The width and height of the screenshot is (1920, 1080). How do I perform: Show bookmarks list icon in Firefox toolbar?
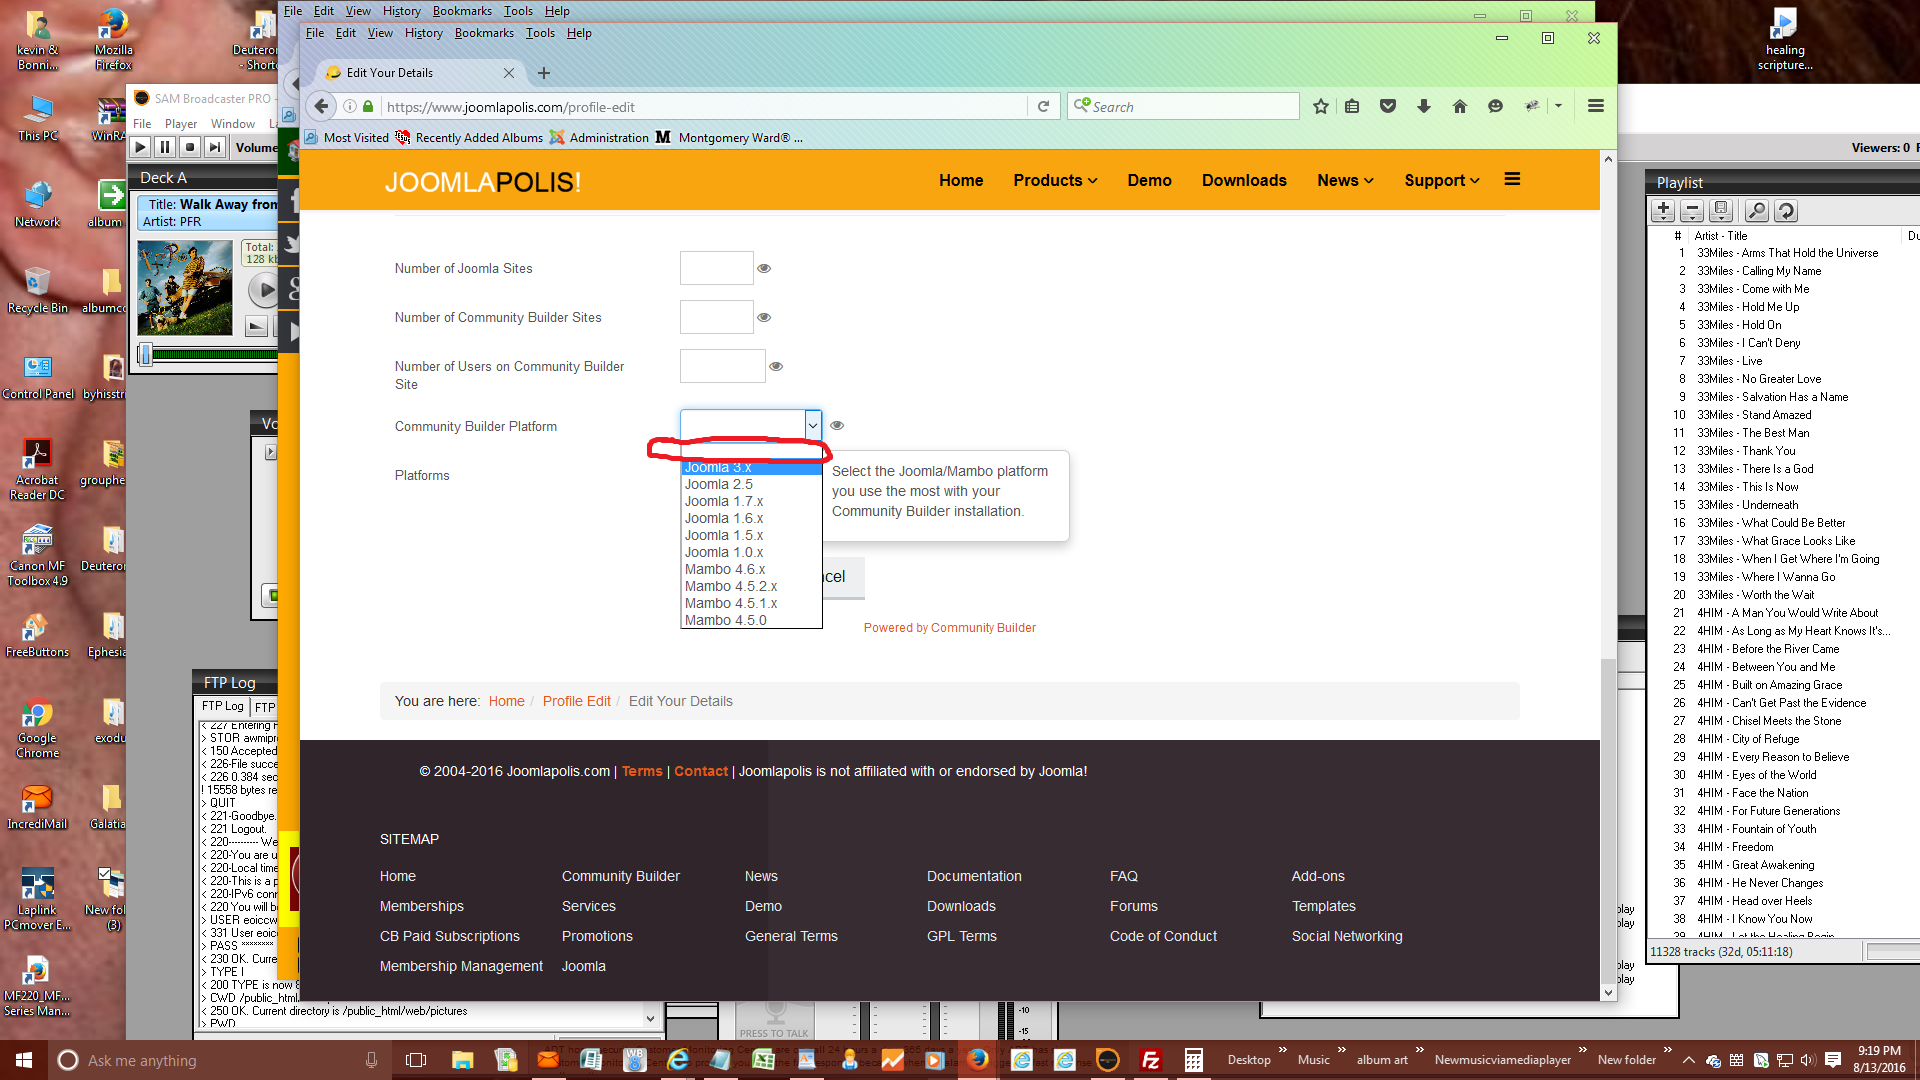pyautogui.click(x=1352, y=106)
